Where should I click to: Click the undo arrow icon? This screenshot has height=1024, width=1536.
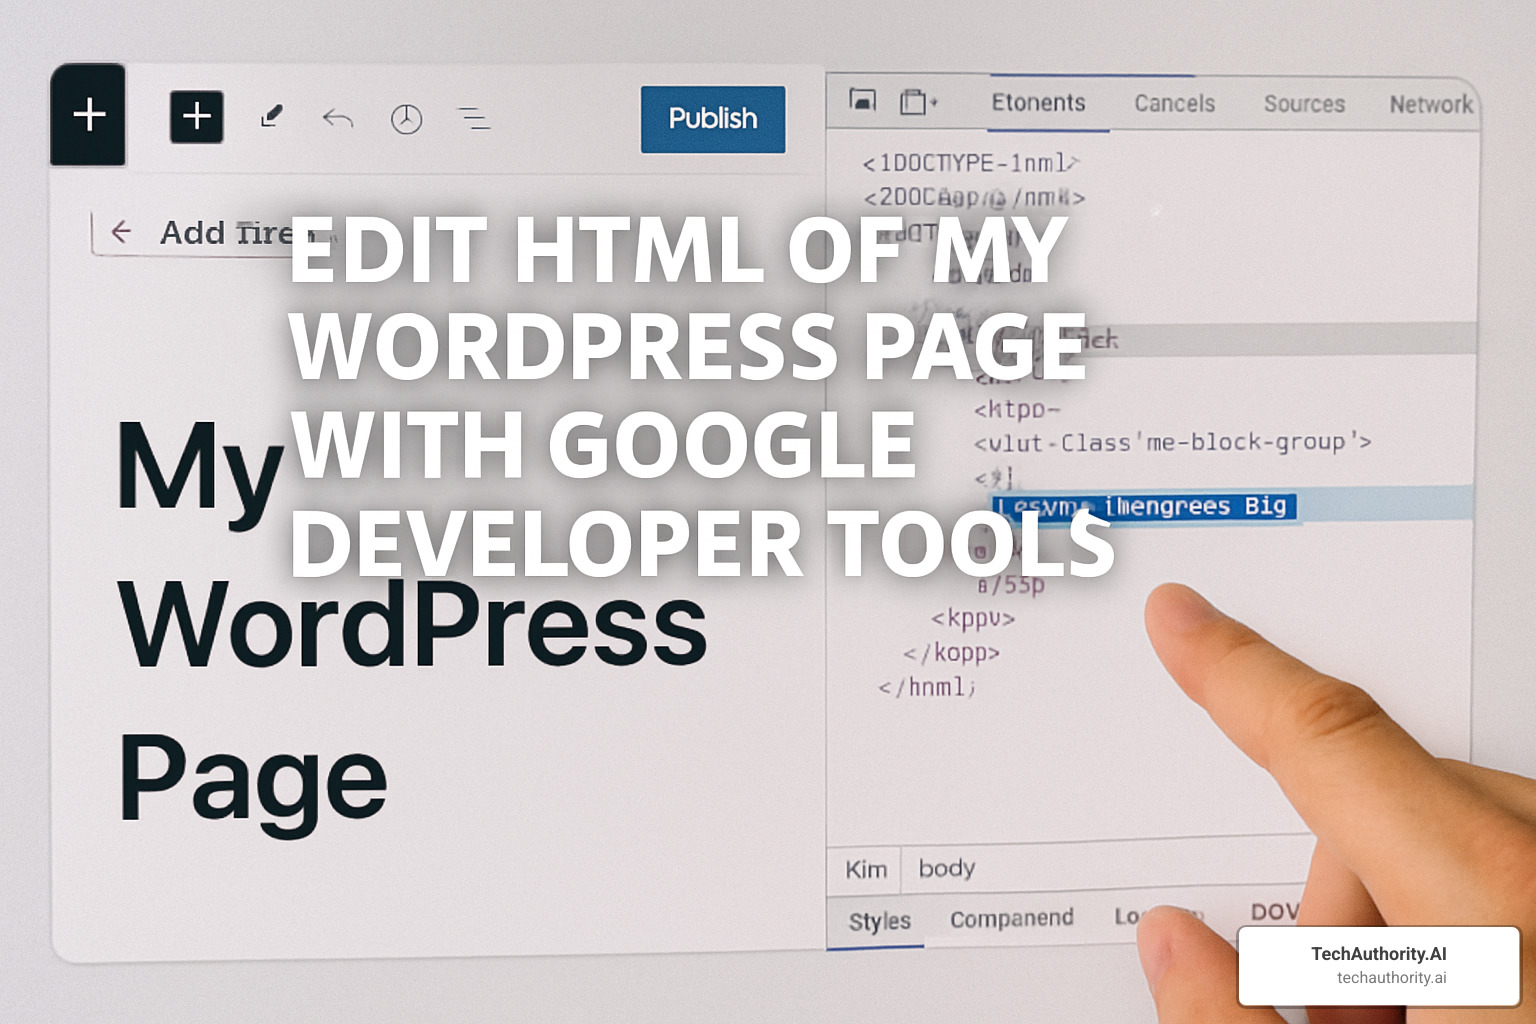tap(338, 119)
